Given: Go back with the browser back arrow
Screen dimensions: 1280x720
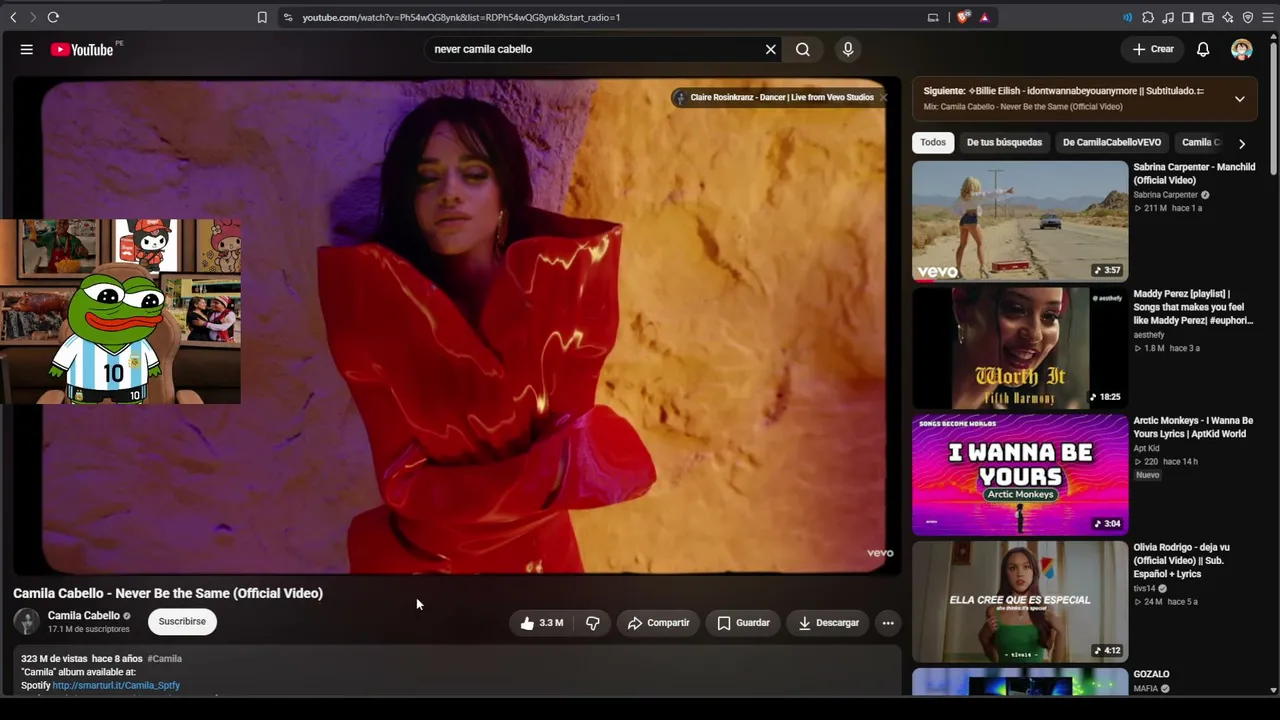Looking at the screenshot, I should click(x=13, y=17).
